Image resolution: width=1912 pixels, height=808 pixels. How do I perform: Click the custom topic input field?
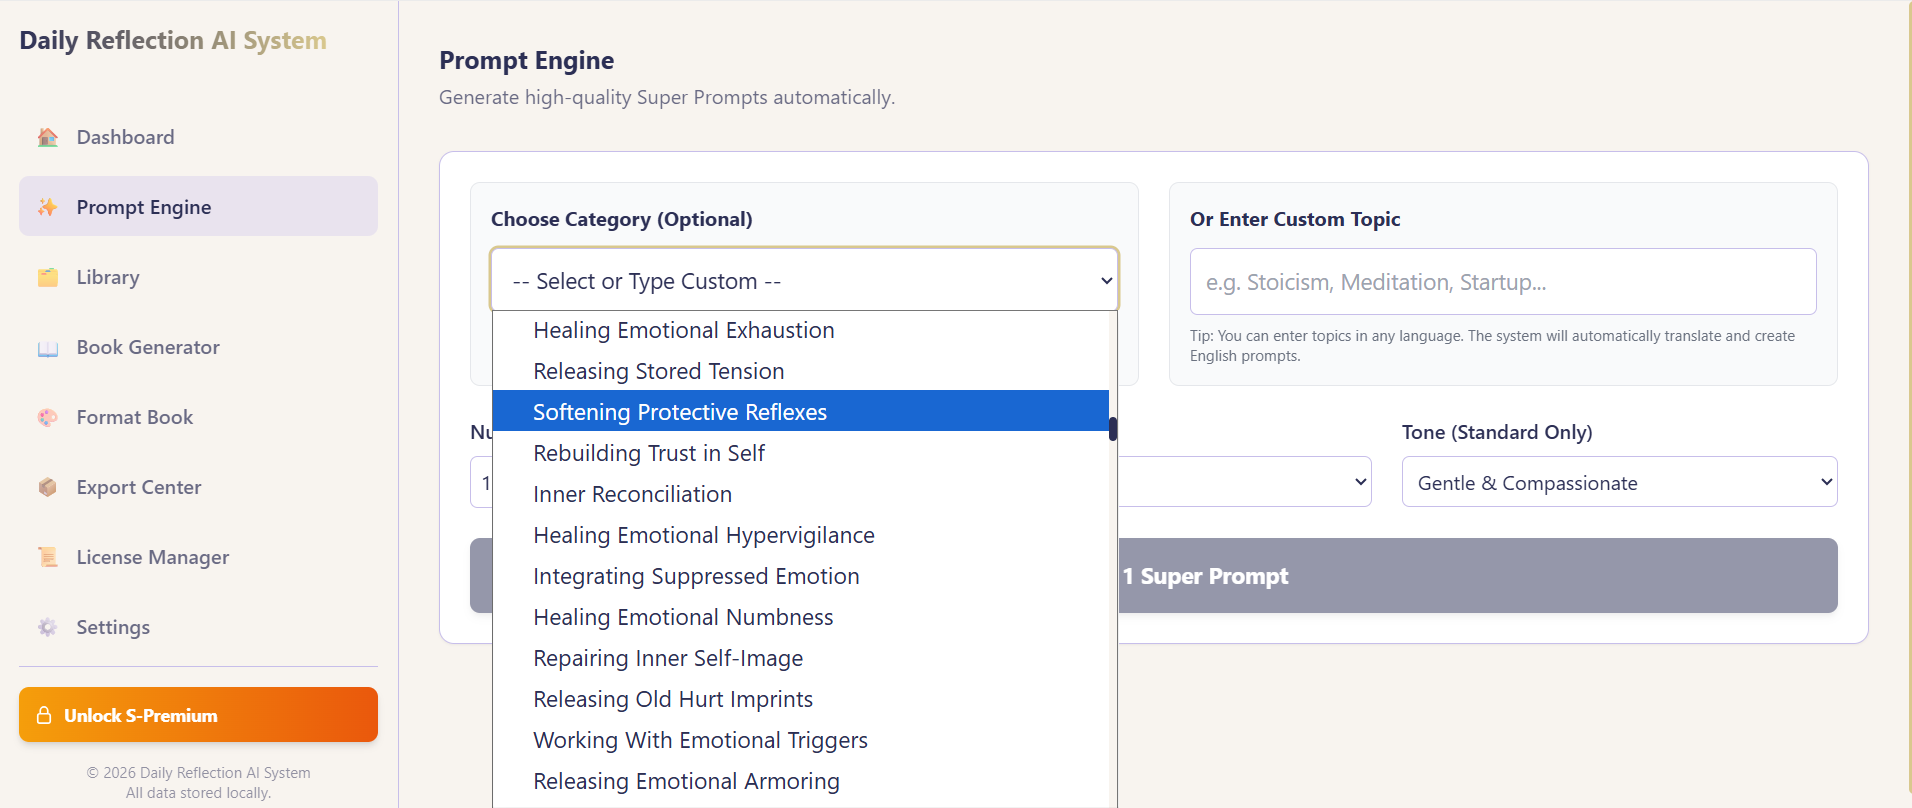[x=1502, y=282]
